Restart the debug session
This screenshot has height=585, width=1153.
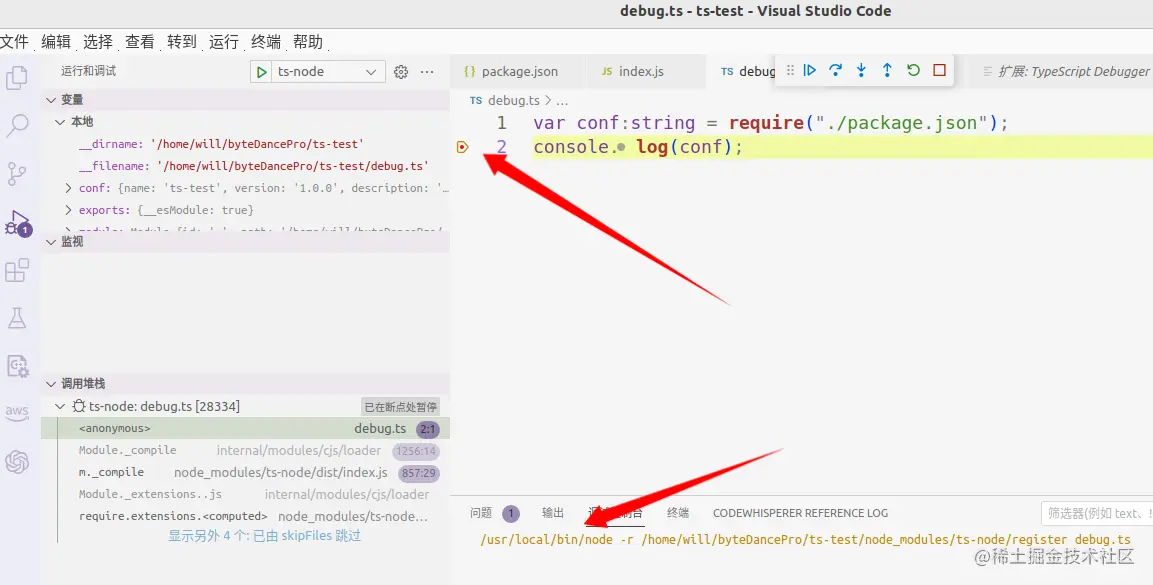tap(913, 71)
